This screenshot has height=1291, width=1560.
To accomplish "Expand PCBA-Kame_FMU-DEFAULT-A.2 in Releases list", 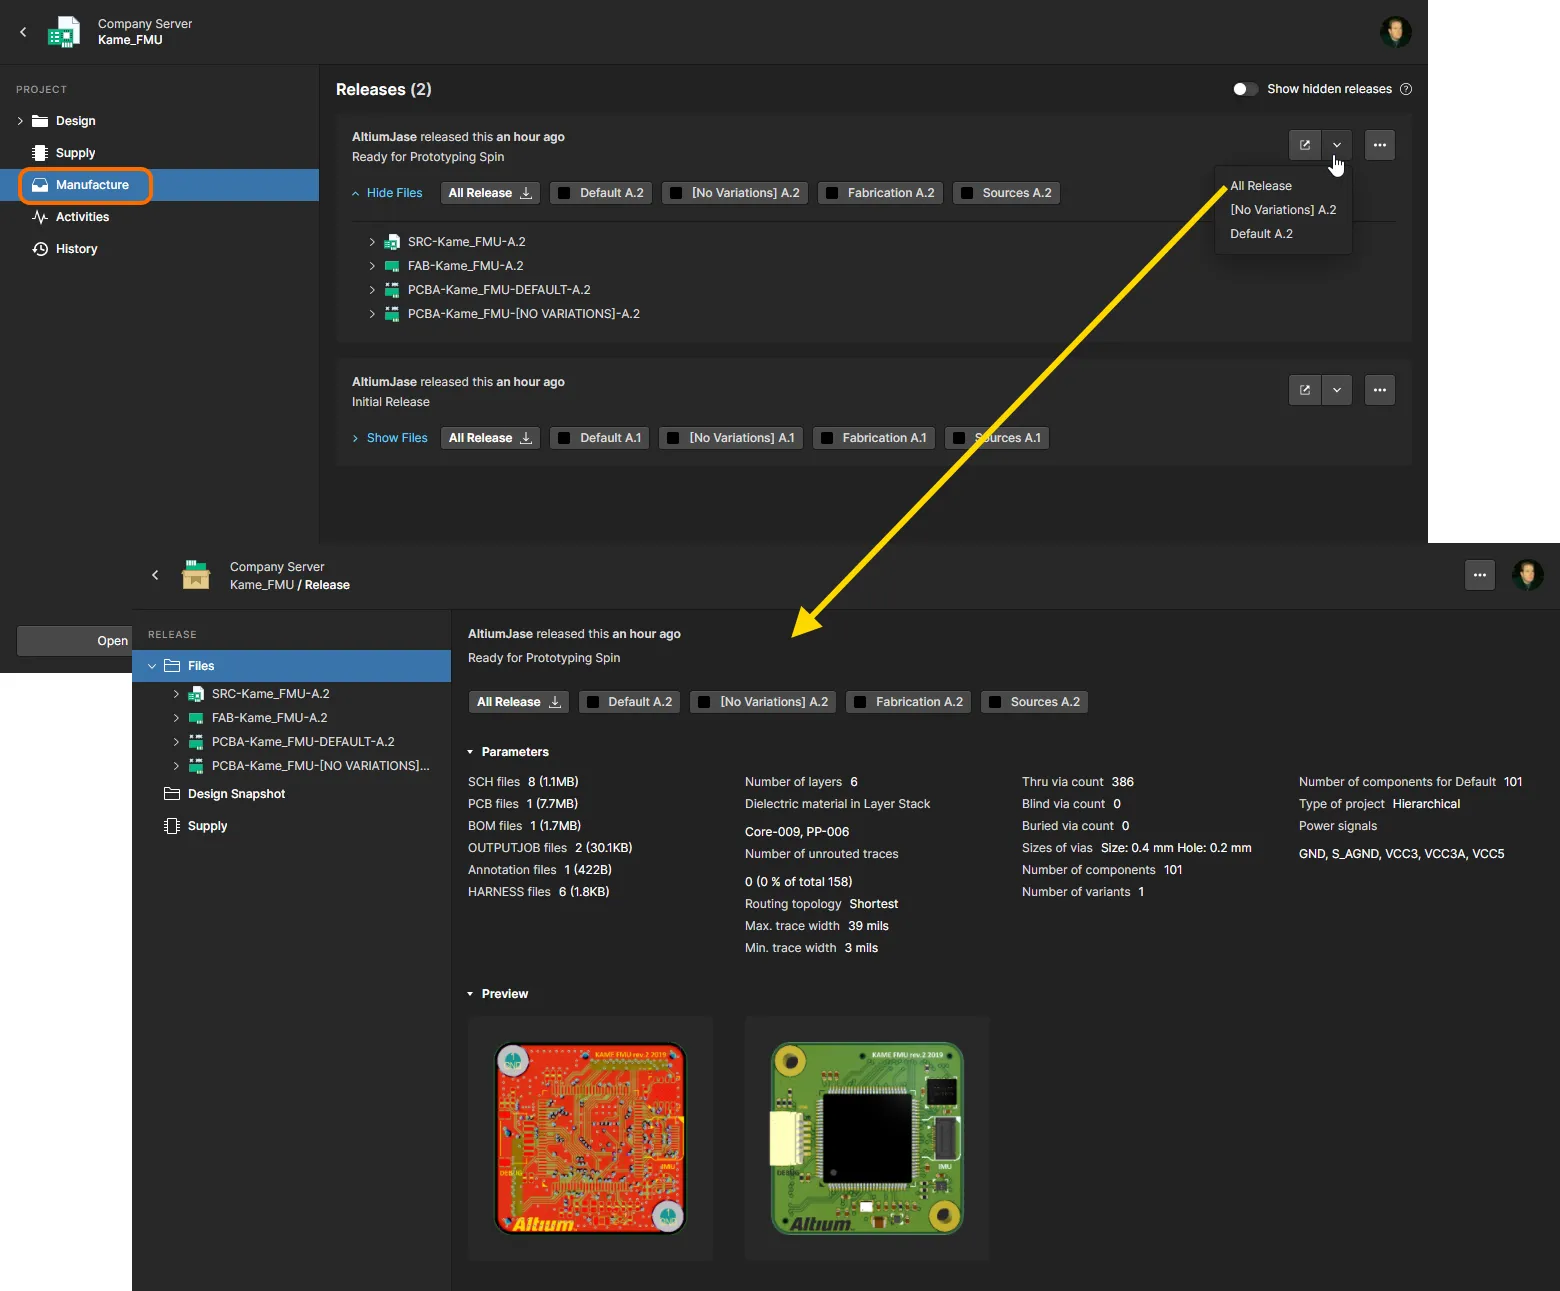I will 372,290.
